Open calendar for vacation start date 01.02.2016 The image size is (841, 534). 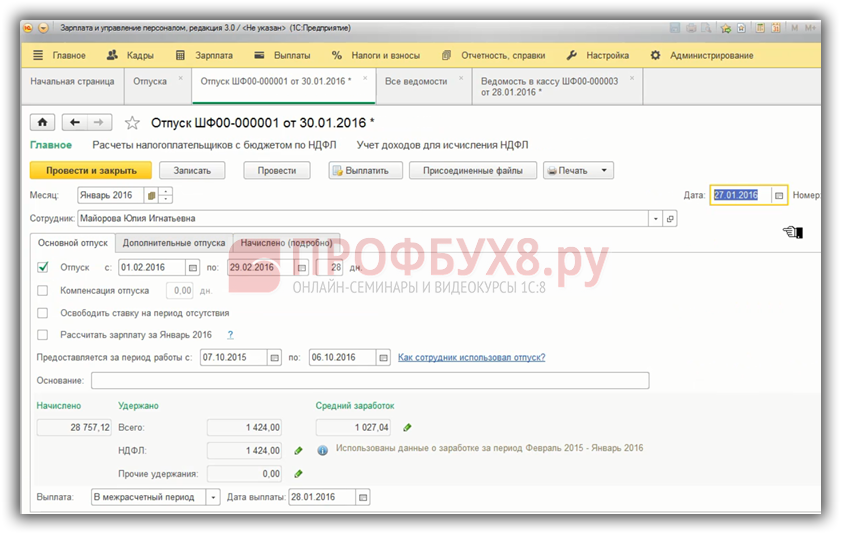[x=193, y=268]
